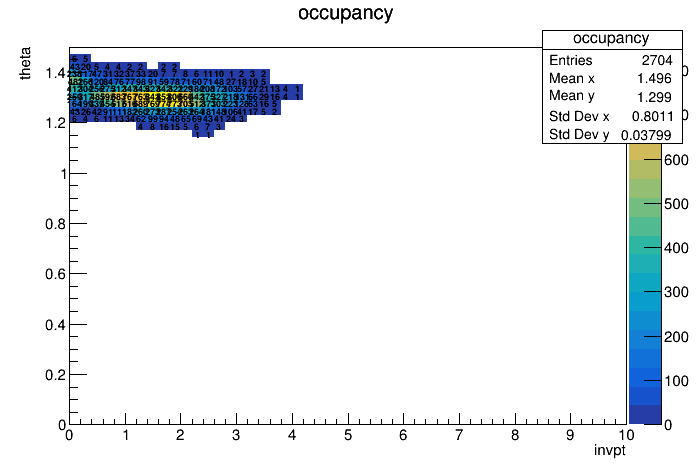The image size is (696, 472).
Task: Click the y-axis tick label "0.6"
Action: pyautogui.click(x=55, y=274)
